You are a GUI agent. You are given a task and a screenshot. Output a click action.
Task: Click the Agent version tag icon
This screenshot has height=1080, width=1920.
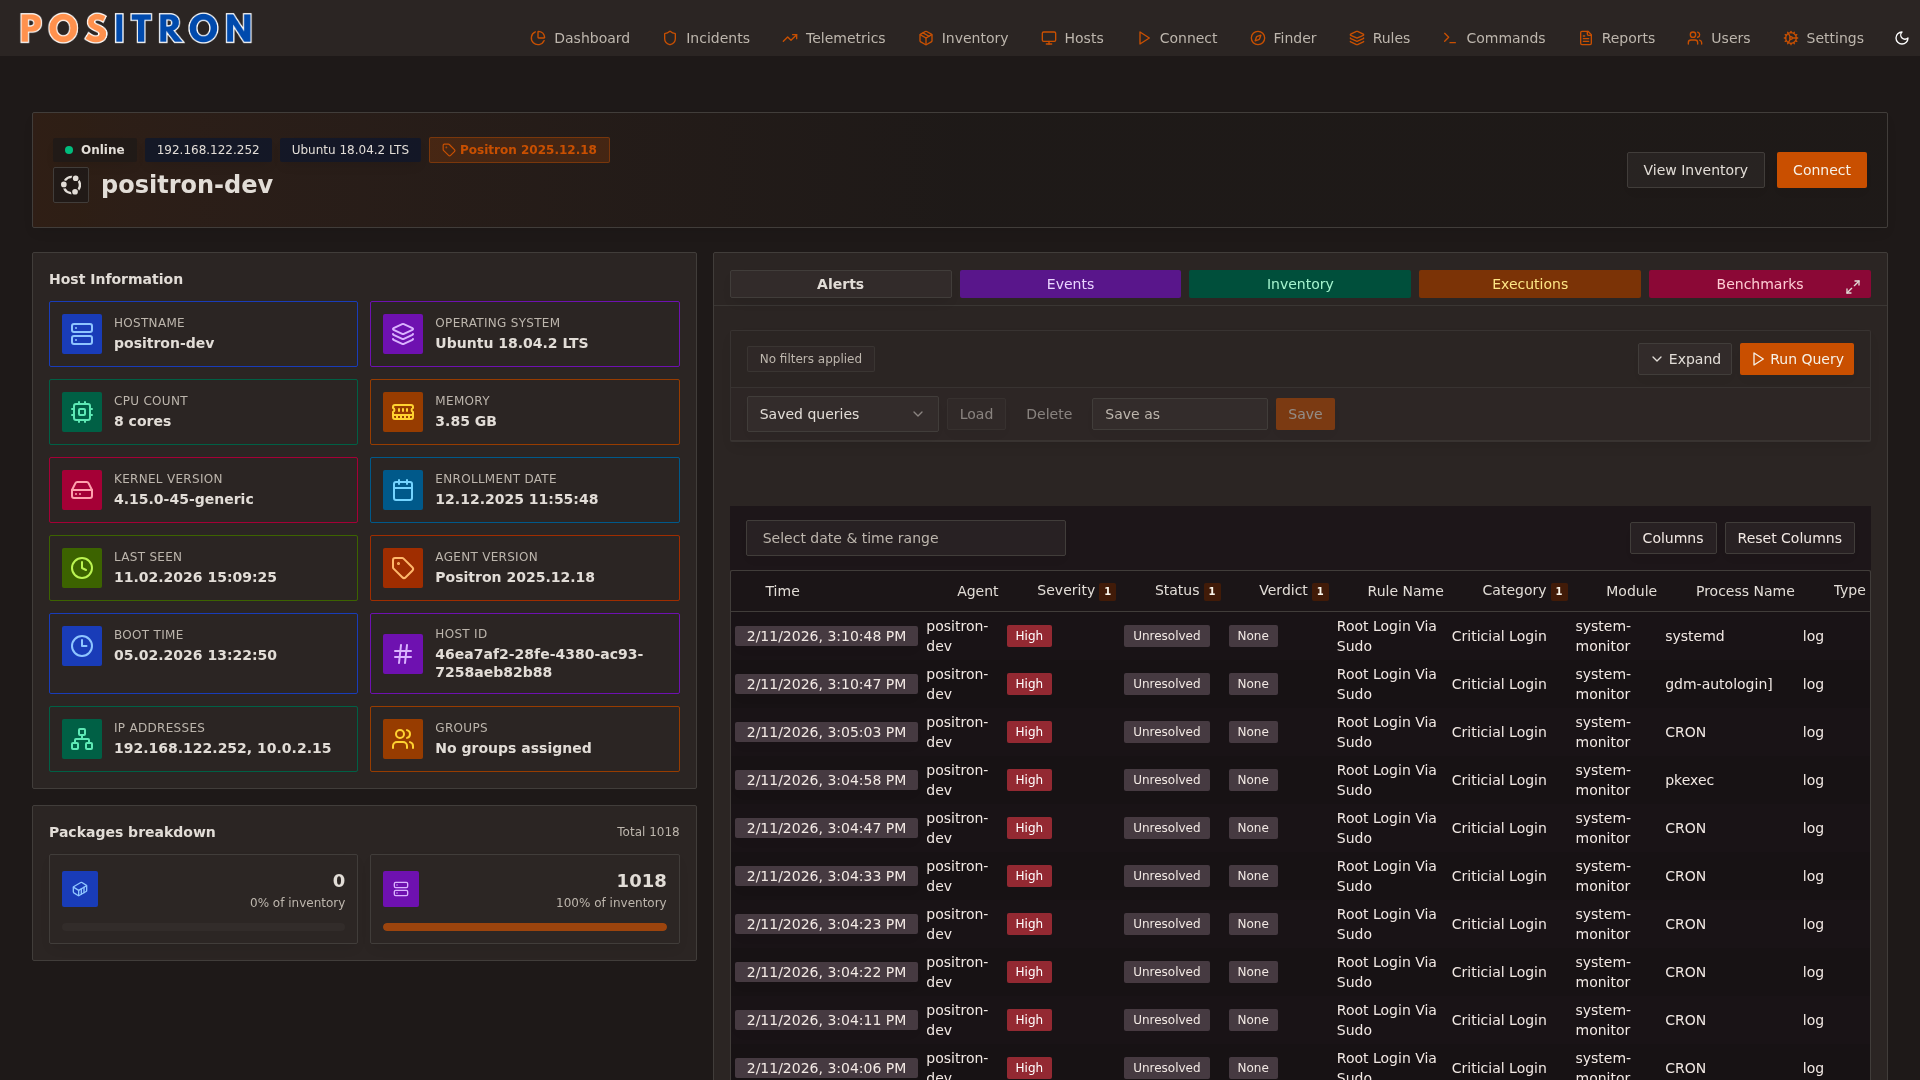(403, 568)
